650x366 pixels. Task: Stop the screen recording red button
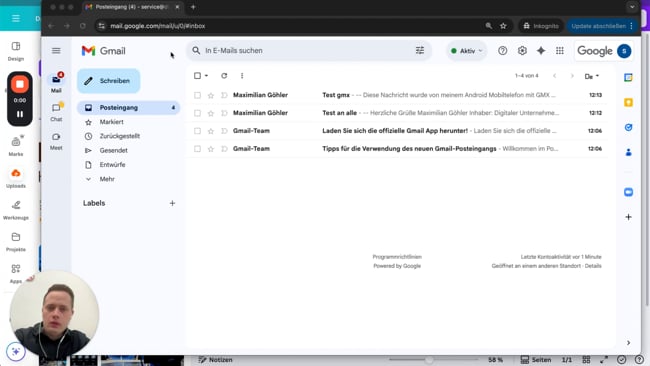click(19, 84)
